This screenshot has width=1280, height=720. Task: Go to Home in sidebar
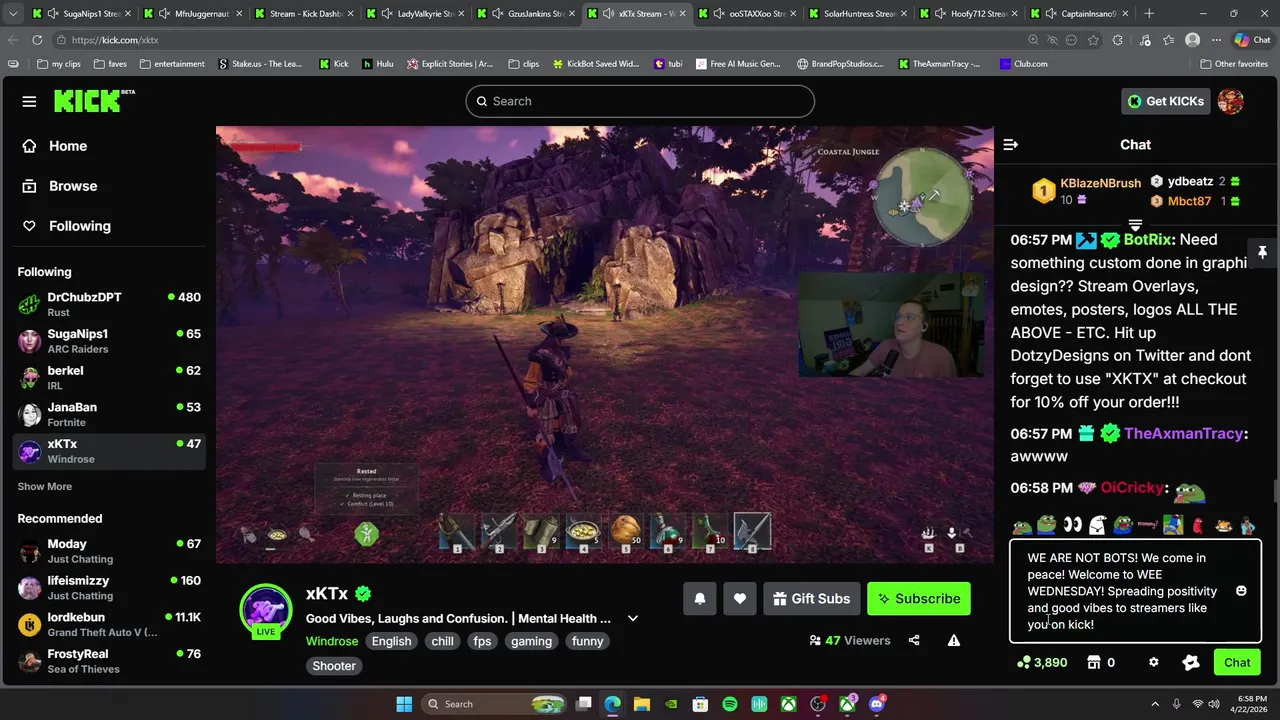coord(68,146)
